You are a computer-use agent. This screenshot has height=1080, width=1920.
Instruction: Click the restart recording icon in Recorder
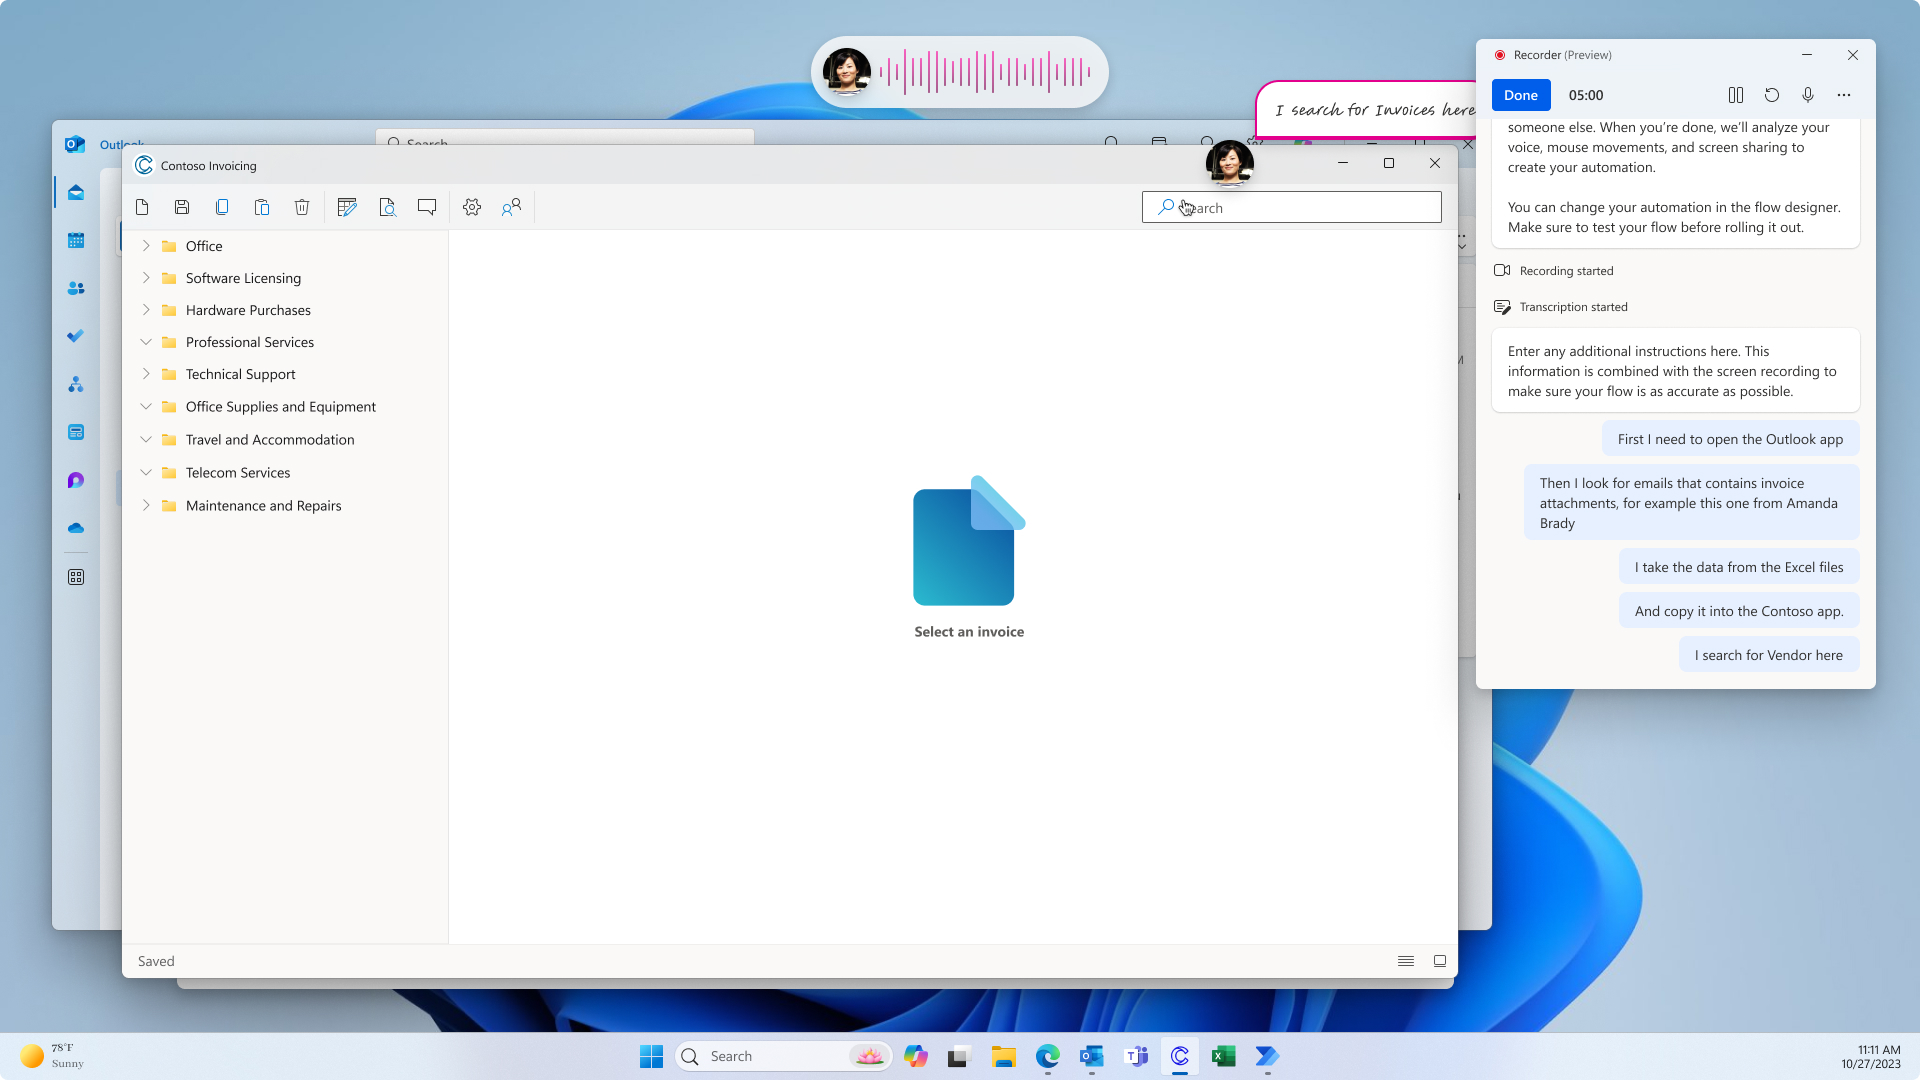pyautogui.click(x=1772, y=95)
